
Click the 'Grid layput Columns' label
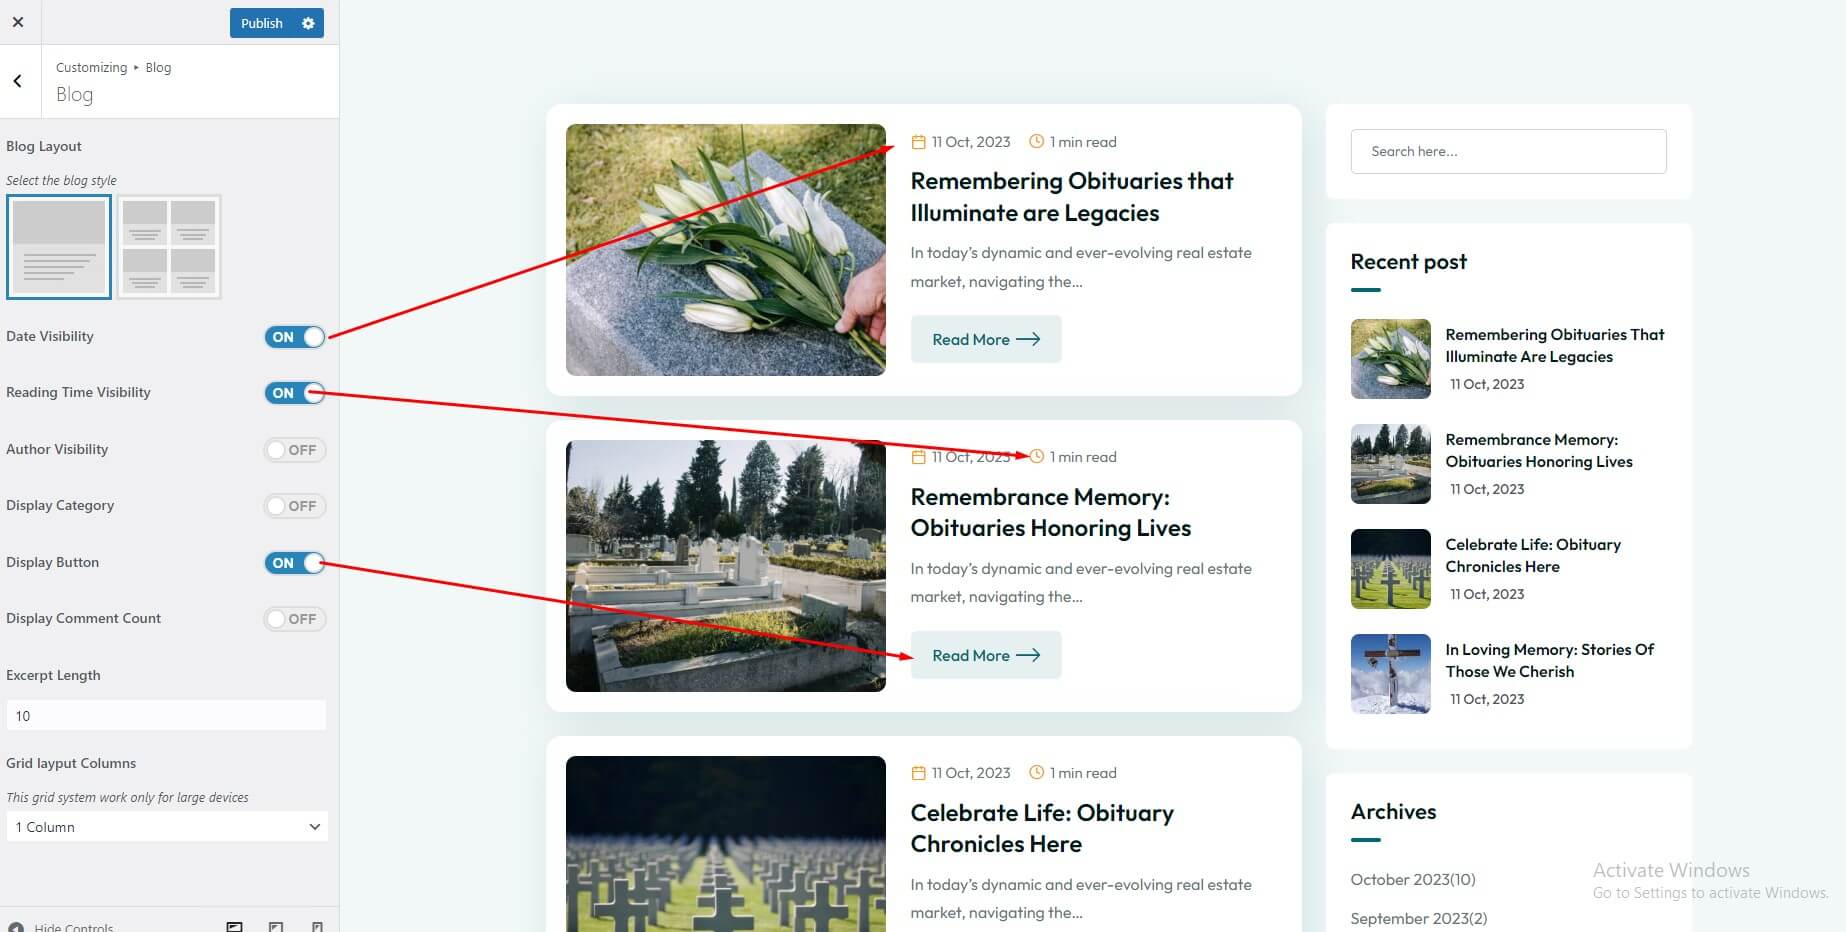pos(71,763)
